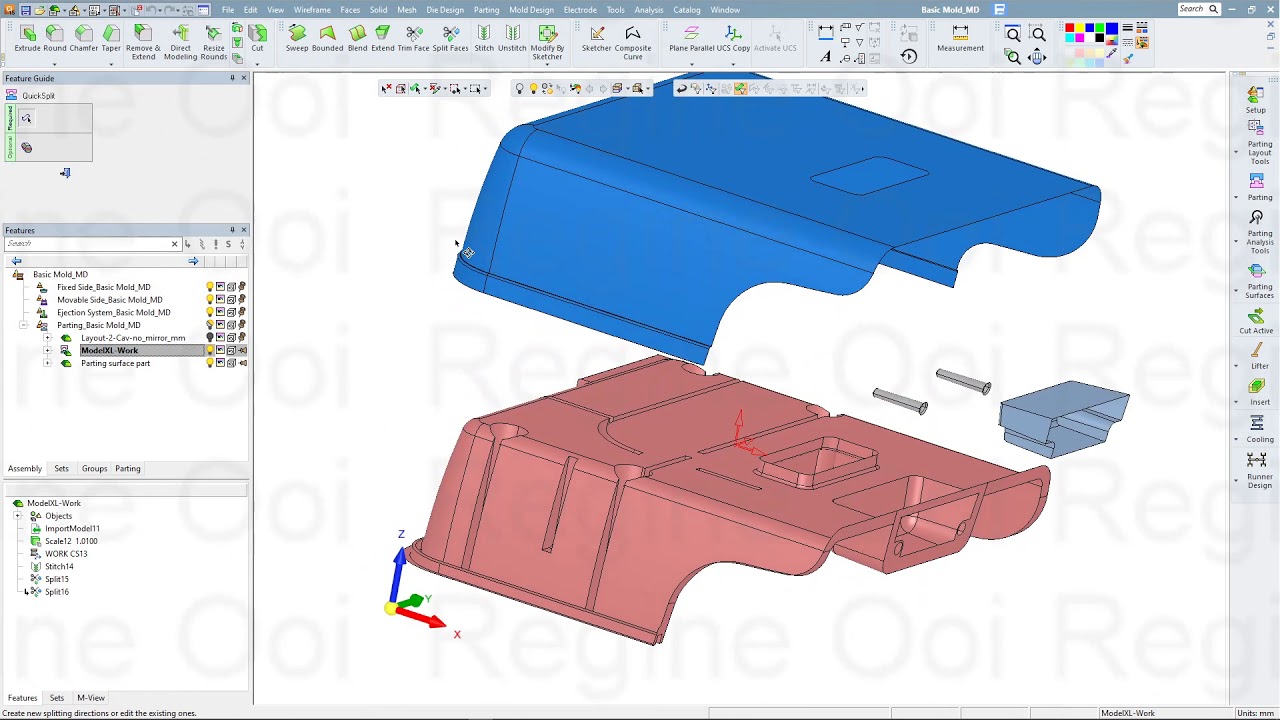This screenshot has height=720, width=1280.
Task: Toggle light bulb for Movable Side_Basic Mold_MD
Action: pos(210,300)
